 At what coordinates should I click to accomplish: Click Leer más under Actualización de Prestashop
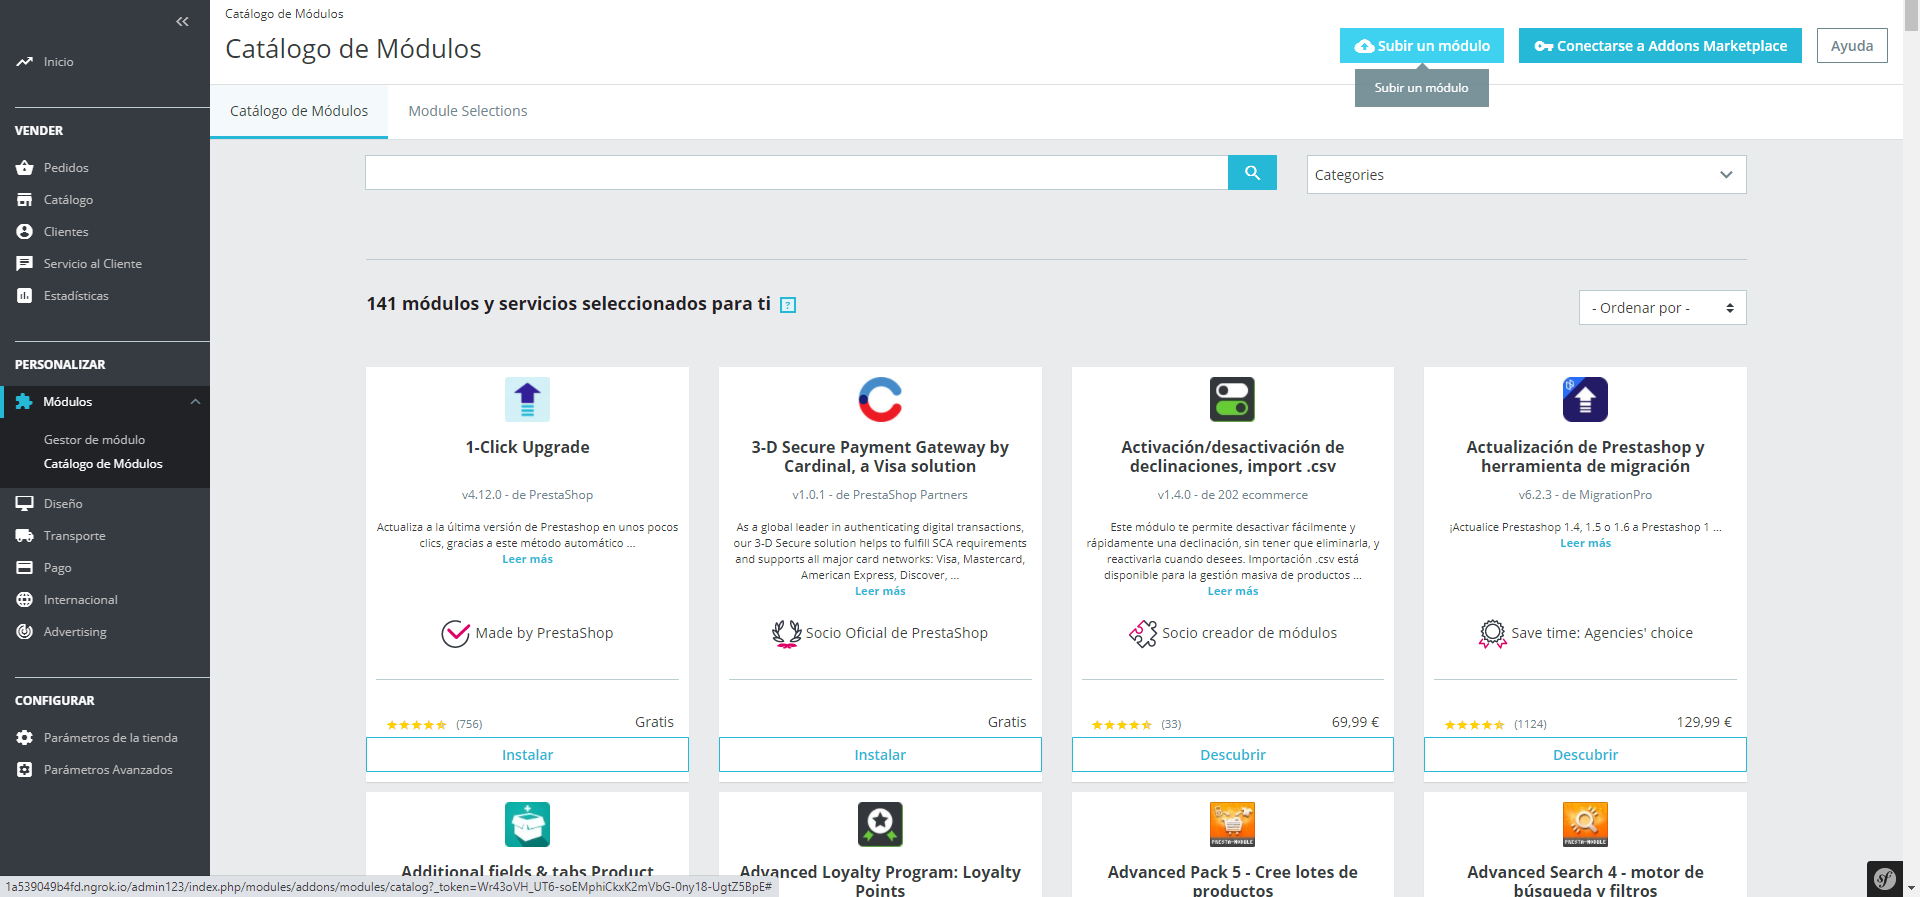tap(1585, 543)
